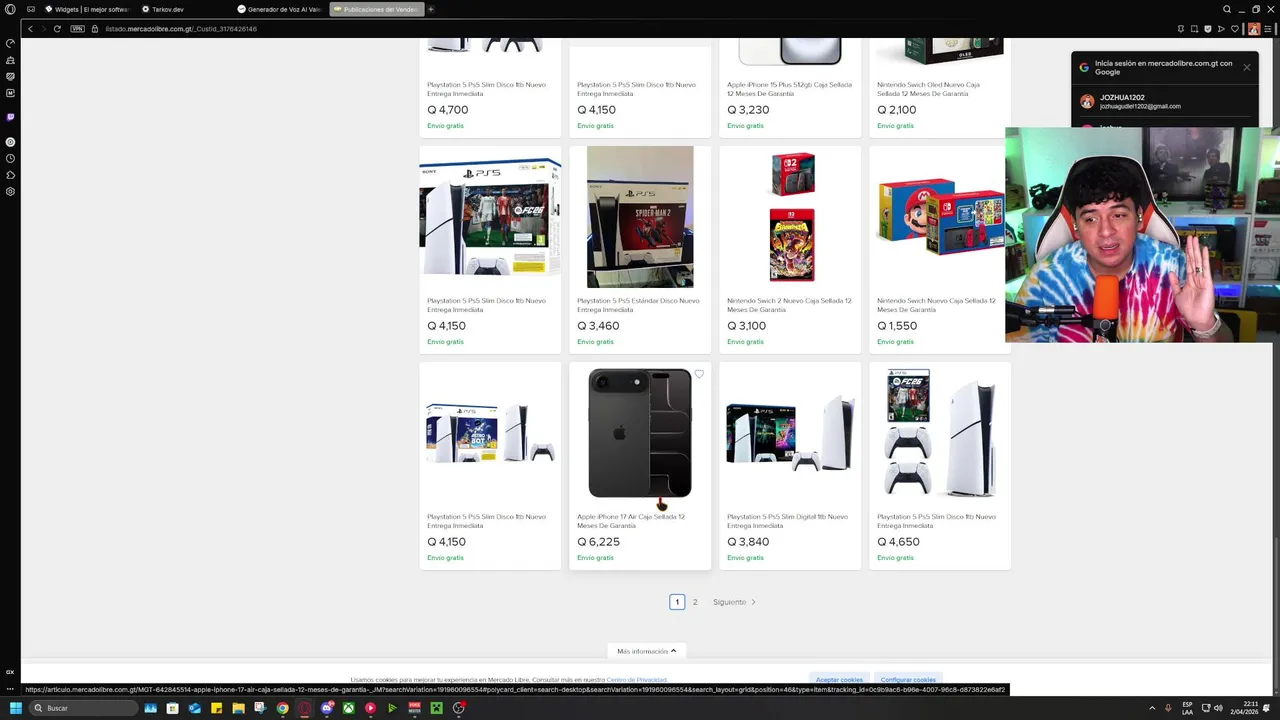Image resolution: width=1280 pixels, height=720 pixels.
Task: Open Nintendo Switch 2 Q 3,100 thumbnail
Action: click(792, 217)
